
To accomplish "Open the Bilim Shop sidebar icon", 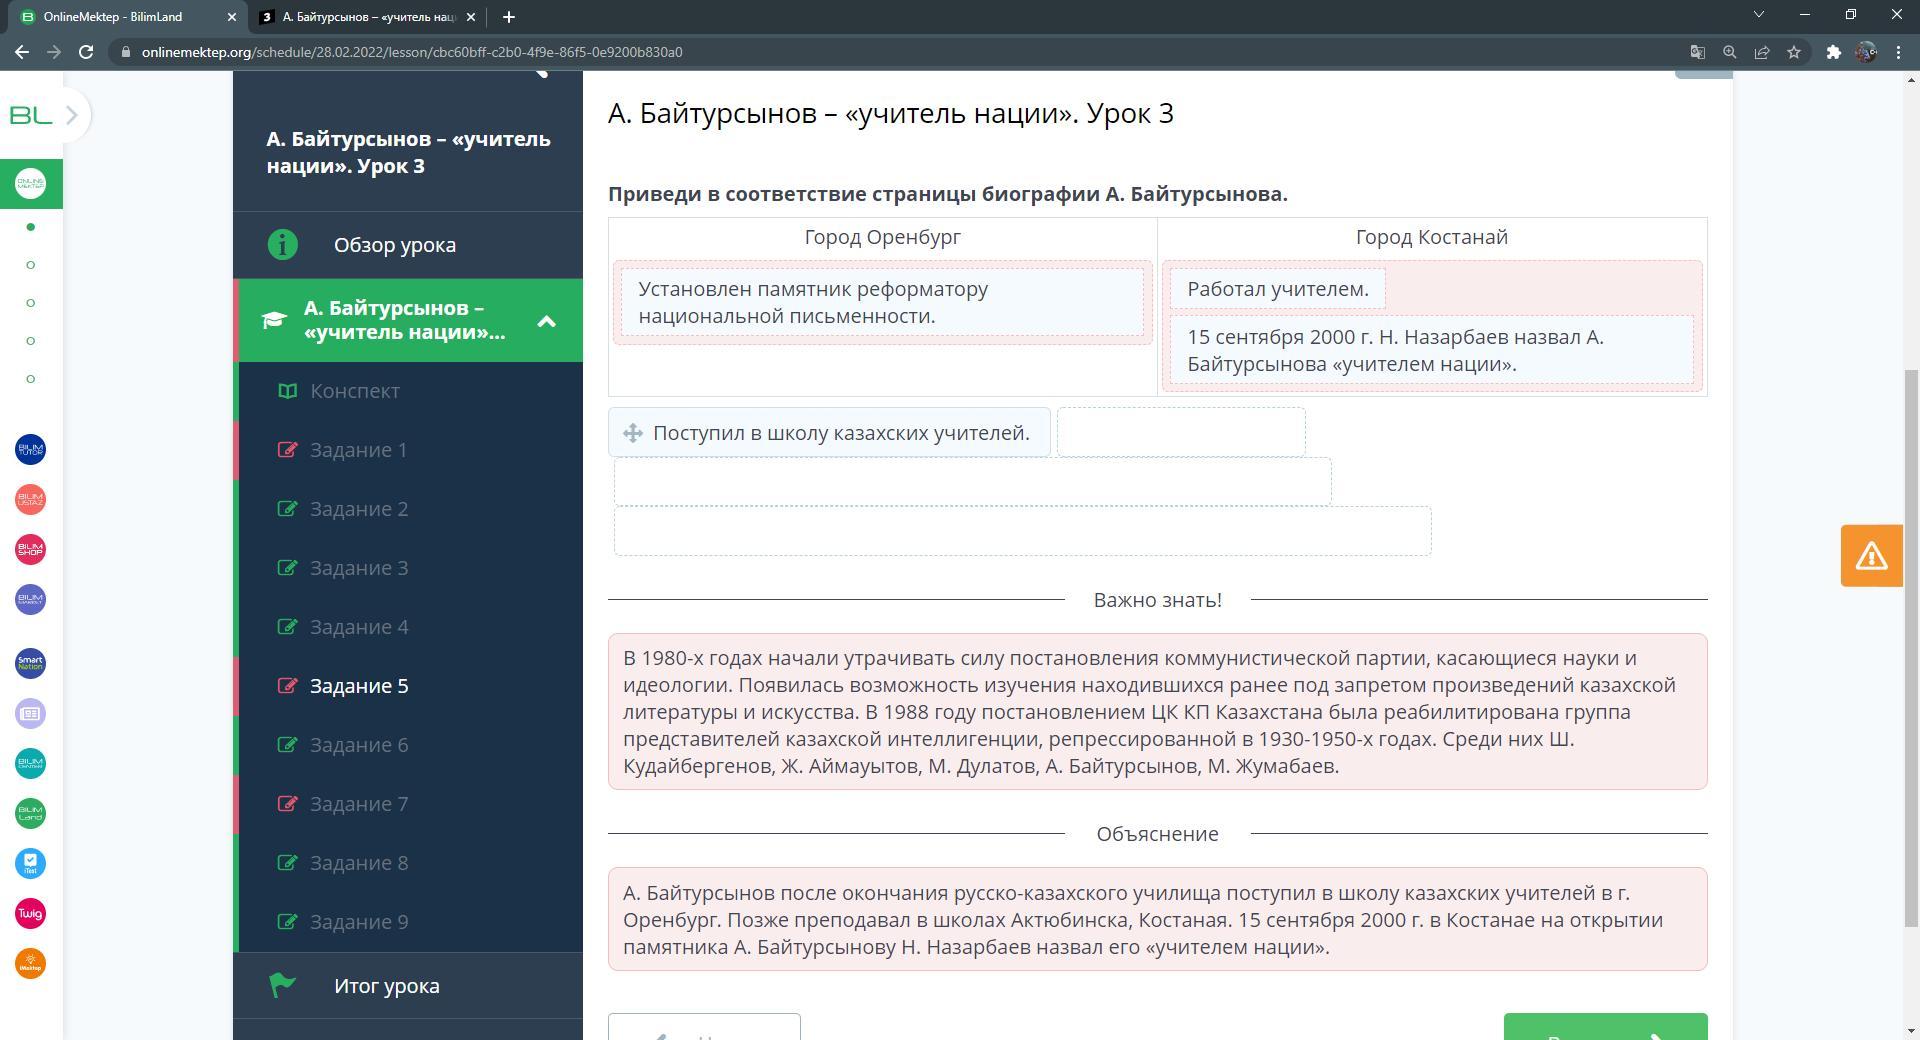I will point(30,549).
